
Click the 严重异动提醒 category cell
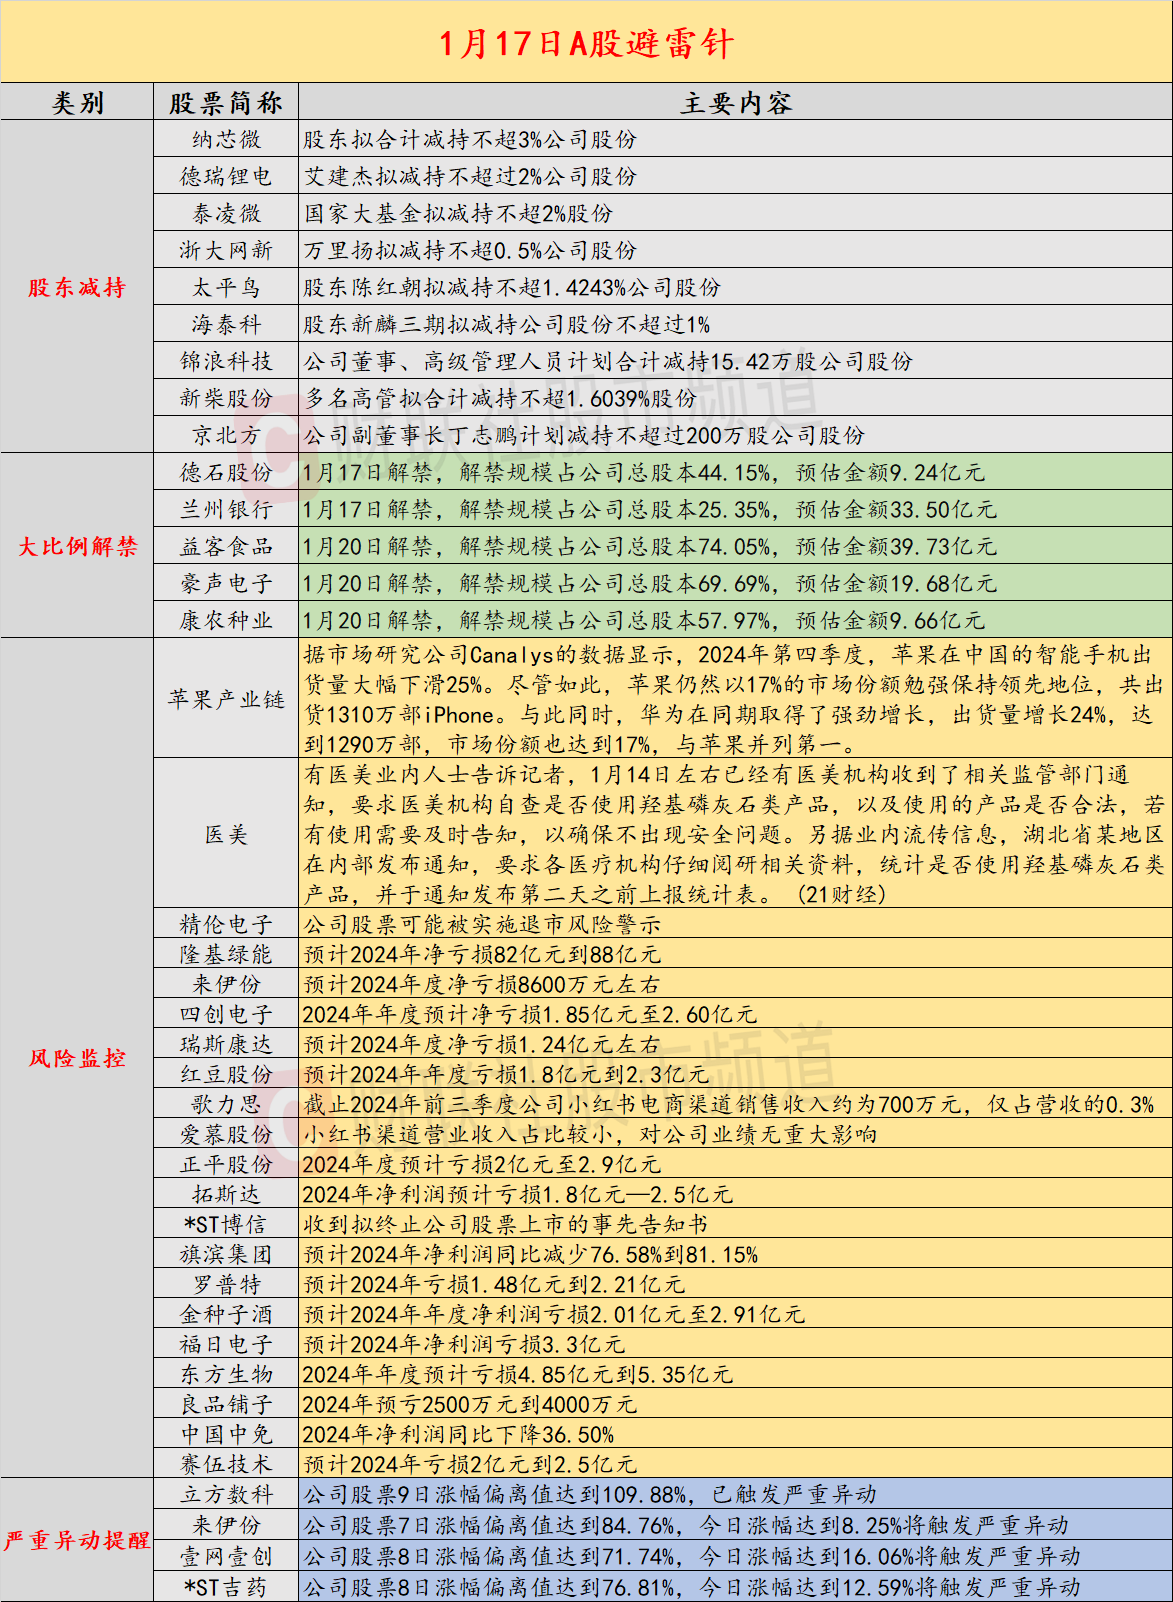77,1540
